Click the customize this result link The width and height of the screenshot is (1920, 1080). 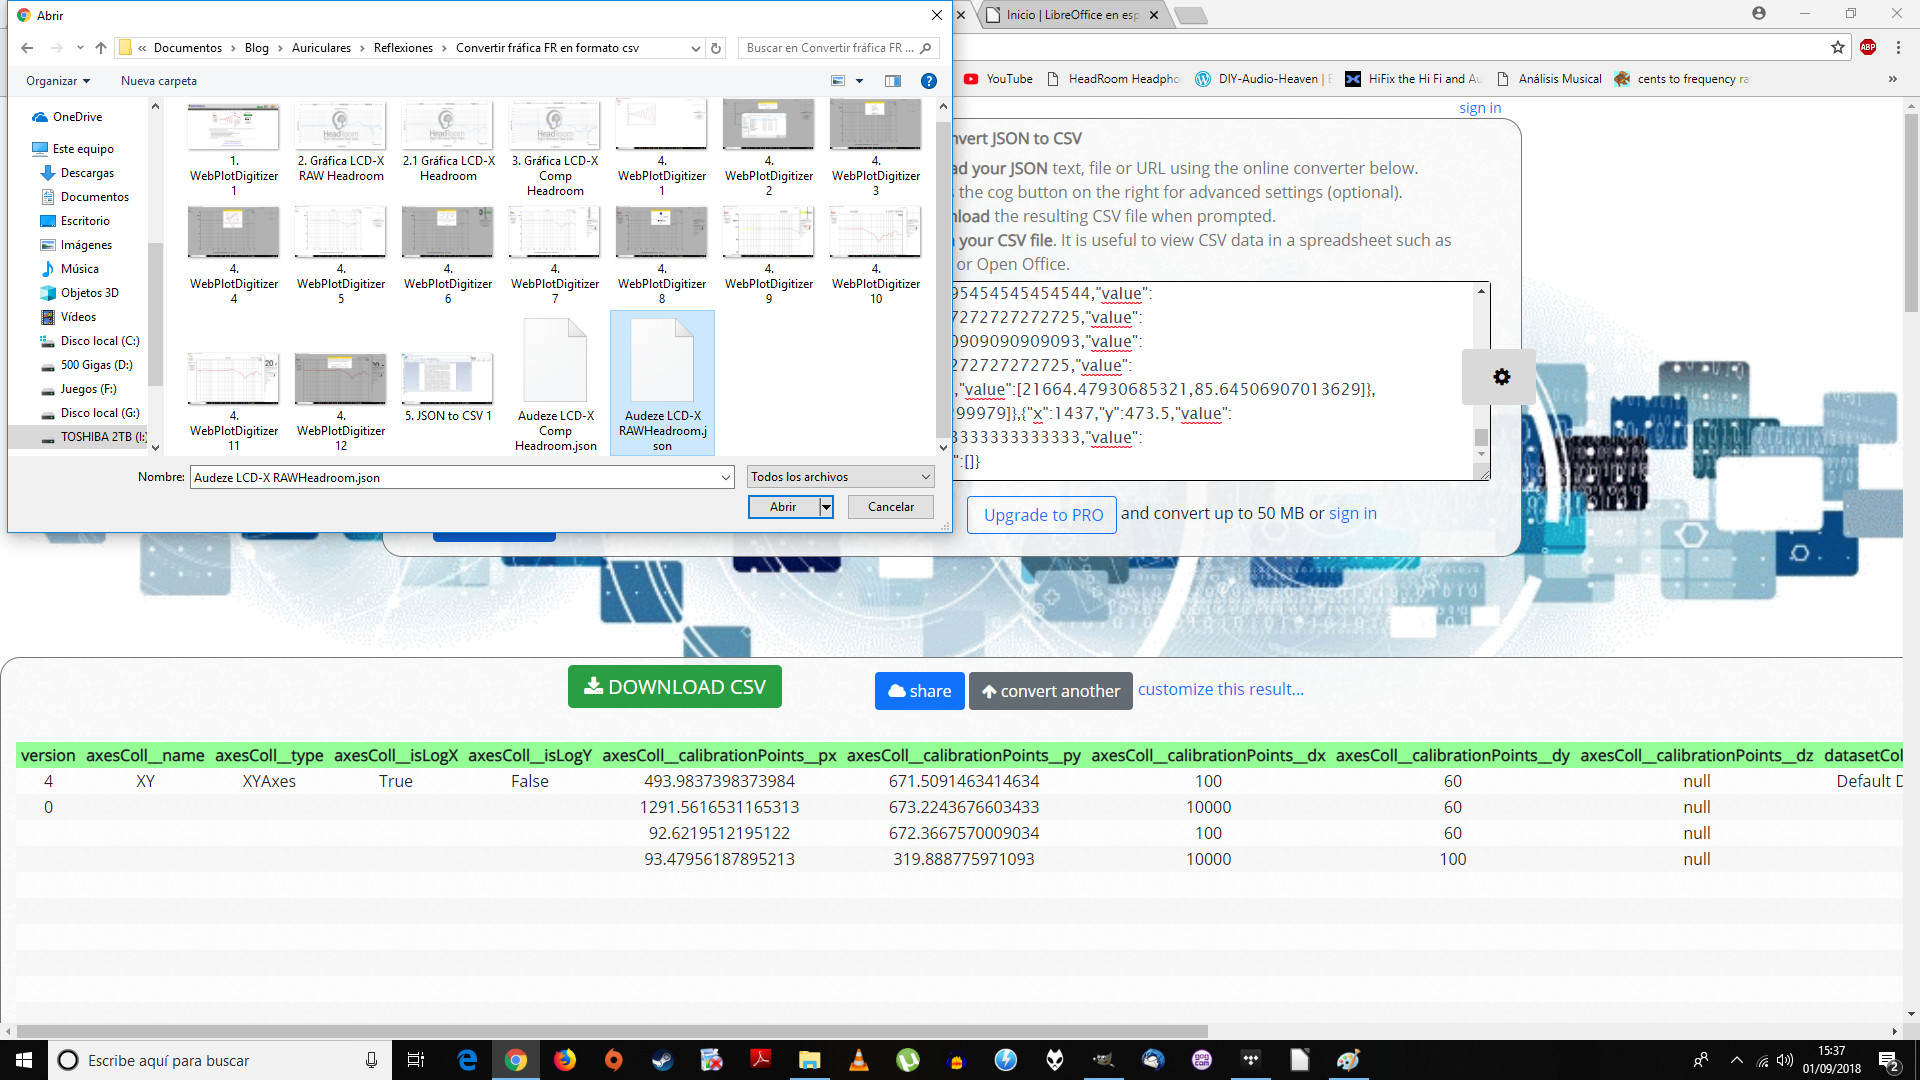(x=1220, y=689)
